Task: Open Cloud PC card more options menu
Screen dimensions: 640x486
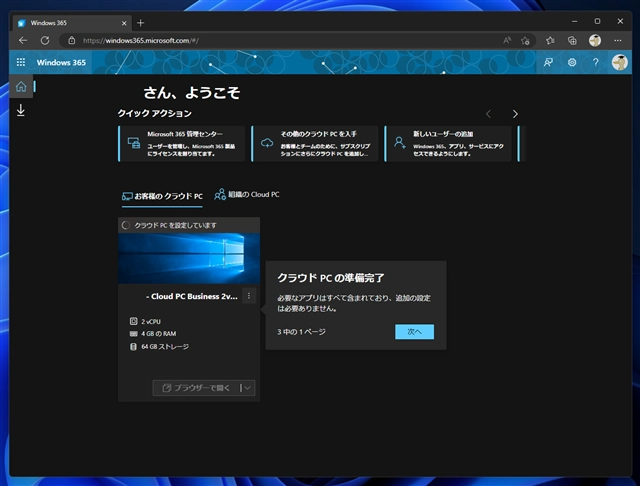Action: (249, 296)
